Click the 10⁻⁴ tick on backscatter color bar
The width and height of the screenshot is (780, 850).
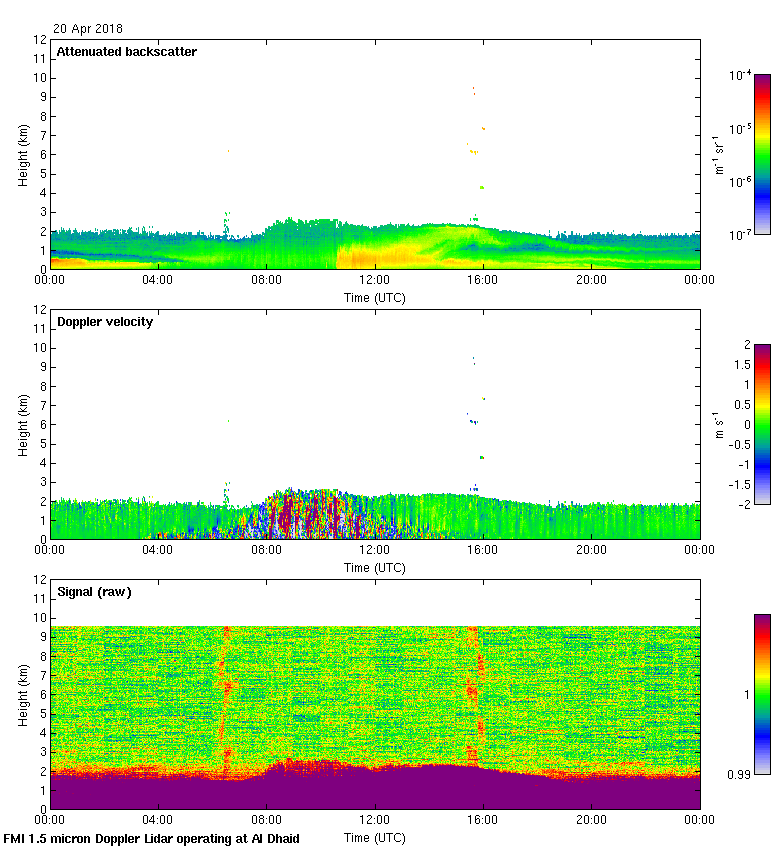[739, 76]
